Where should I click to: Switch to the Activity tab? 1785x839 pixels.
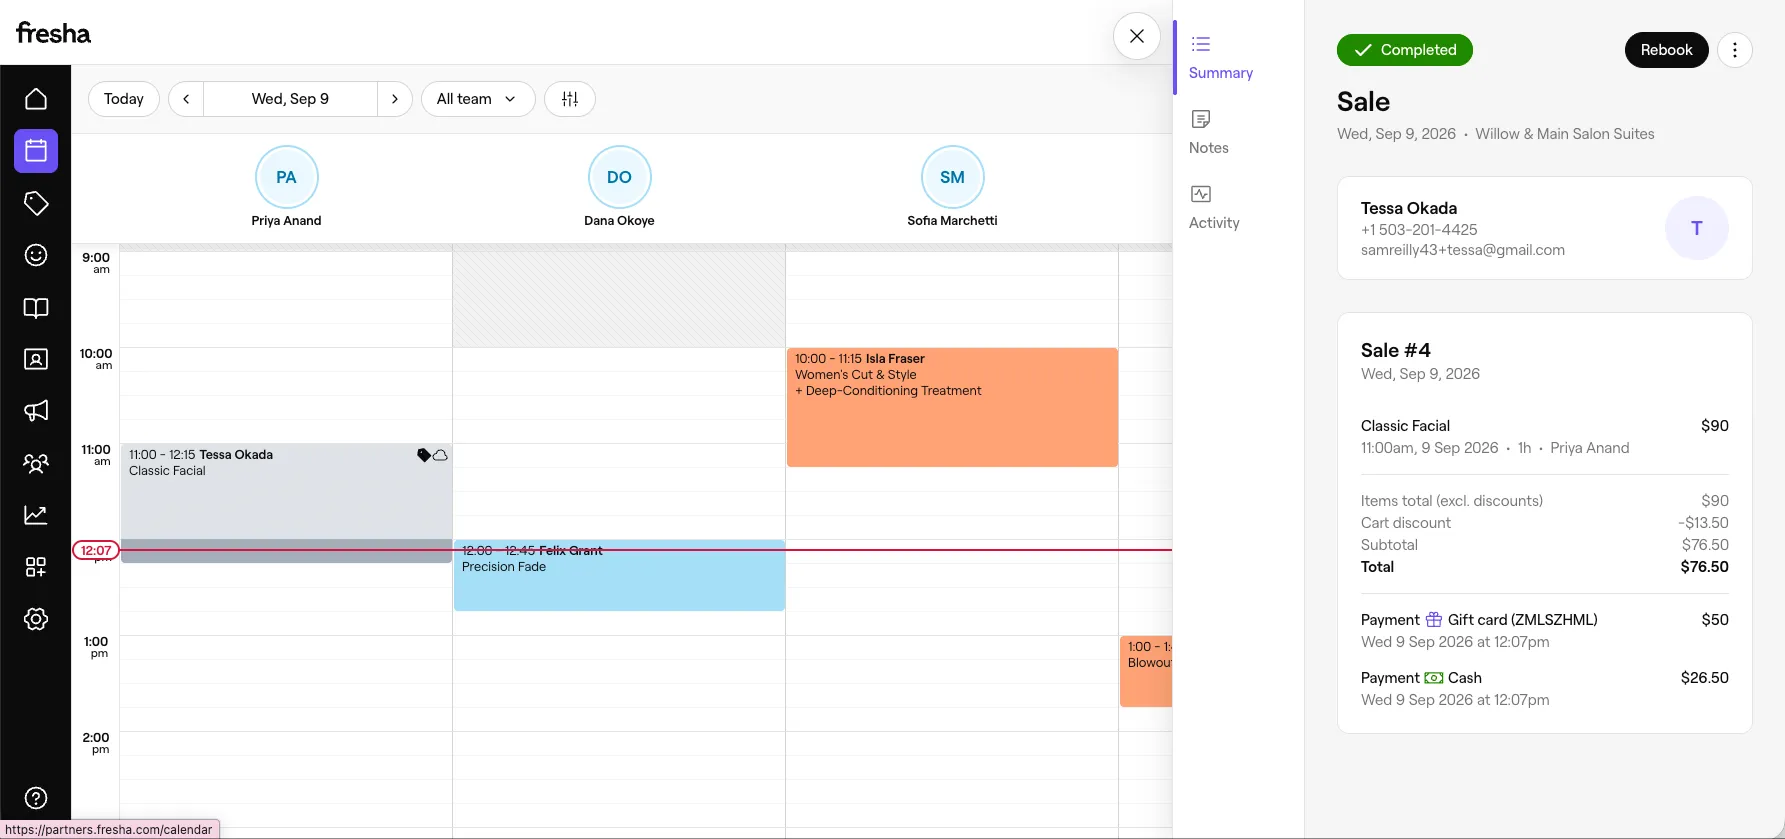click(1214, 207)
